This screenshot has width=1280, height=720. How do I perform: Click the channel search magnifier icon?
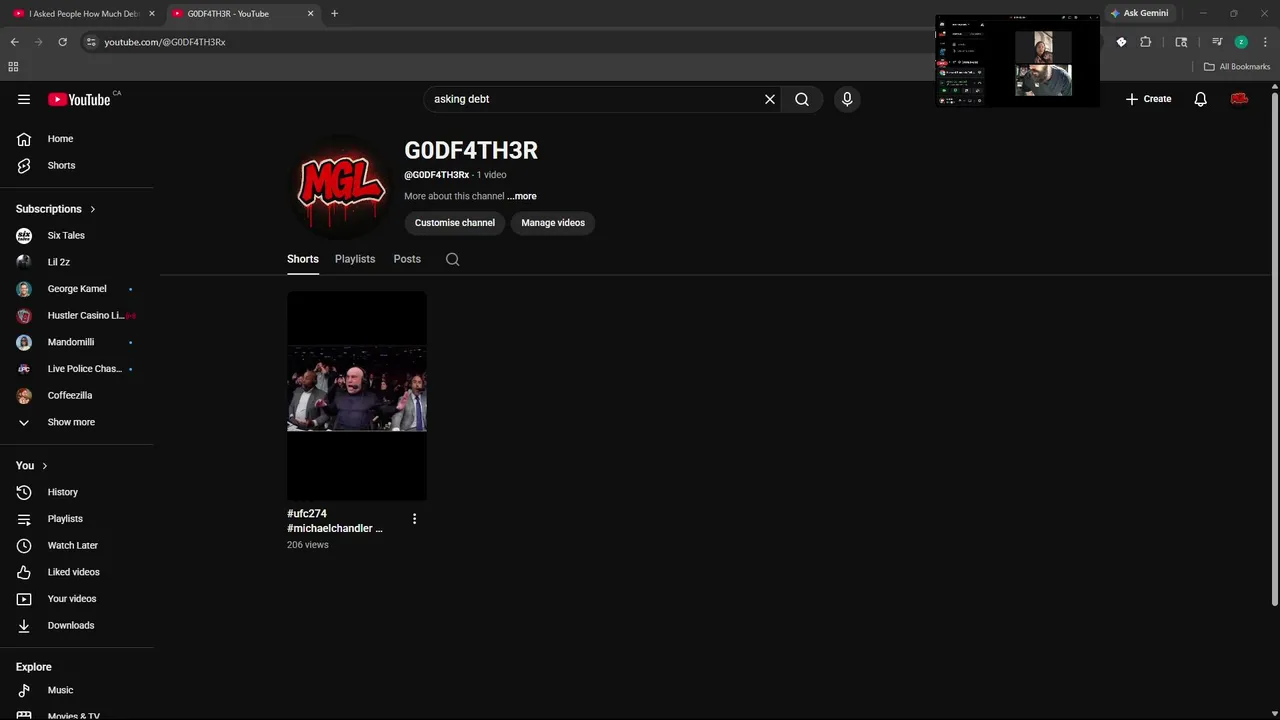point(453,259)
